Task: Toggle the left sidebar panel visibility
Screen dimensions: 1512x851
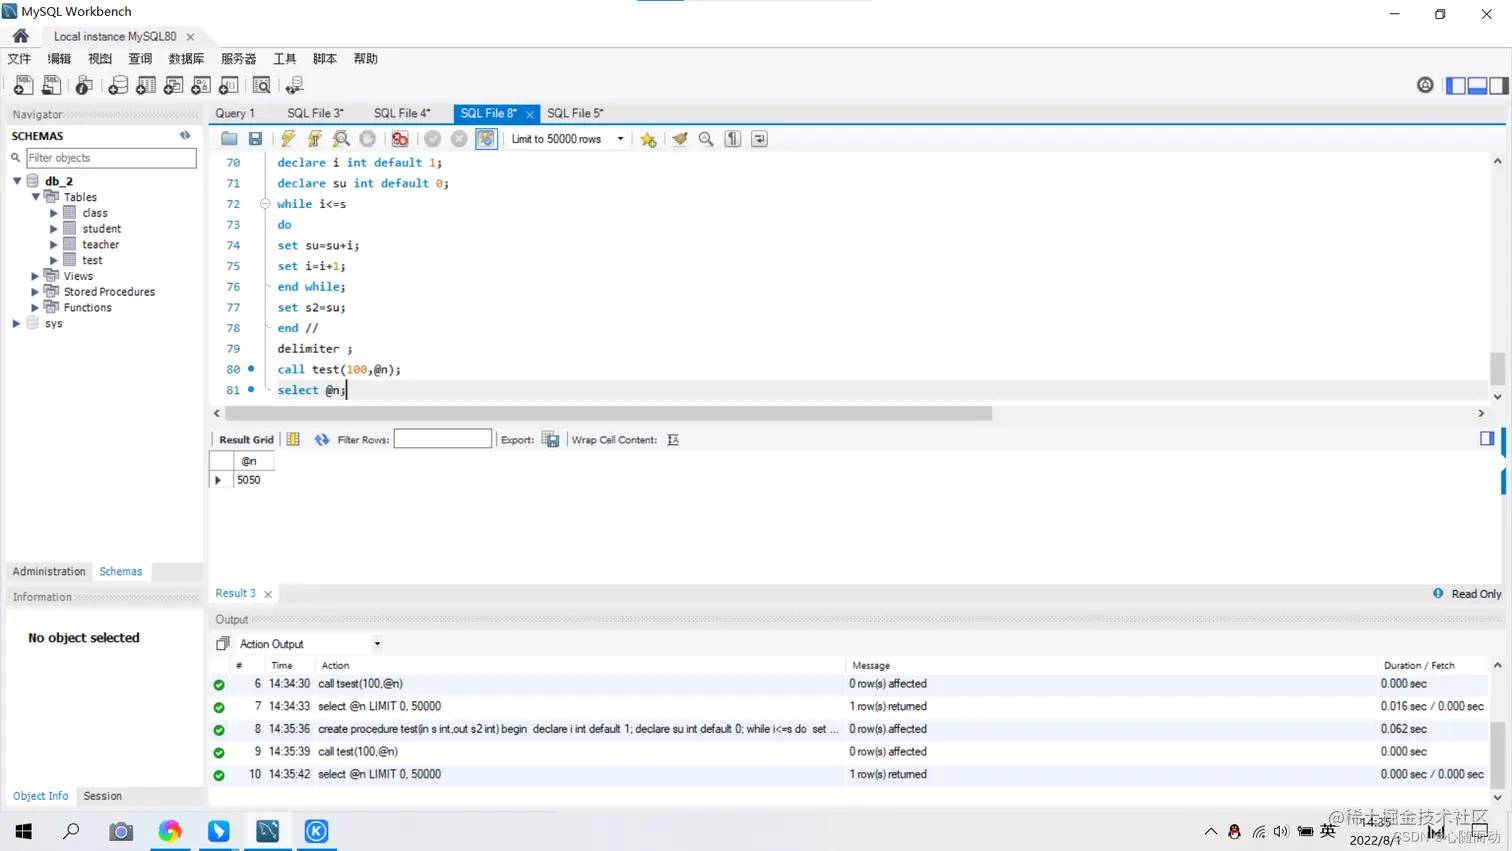Action: point(1456,86)
